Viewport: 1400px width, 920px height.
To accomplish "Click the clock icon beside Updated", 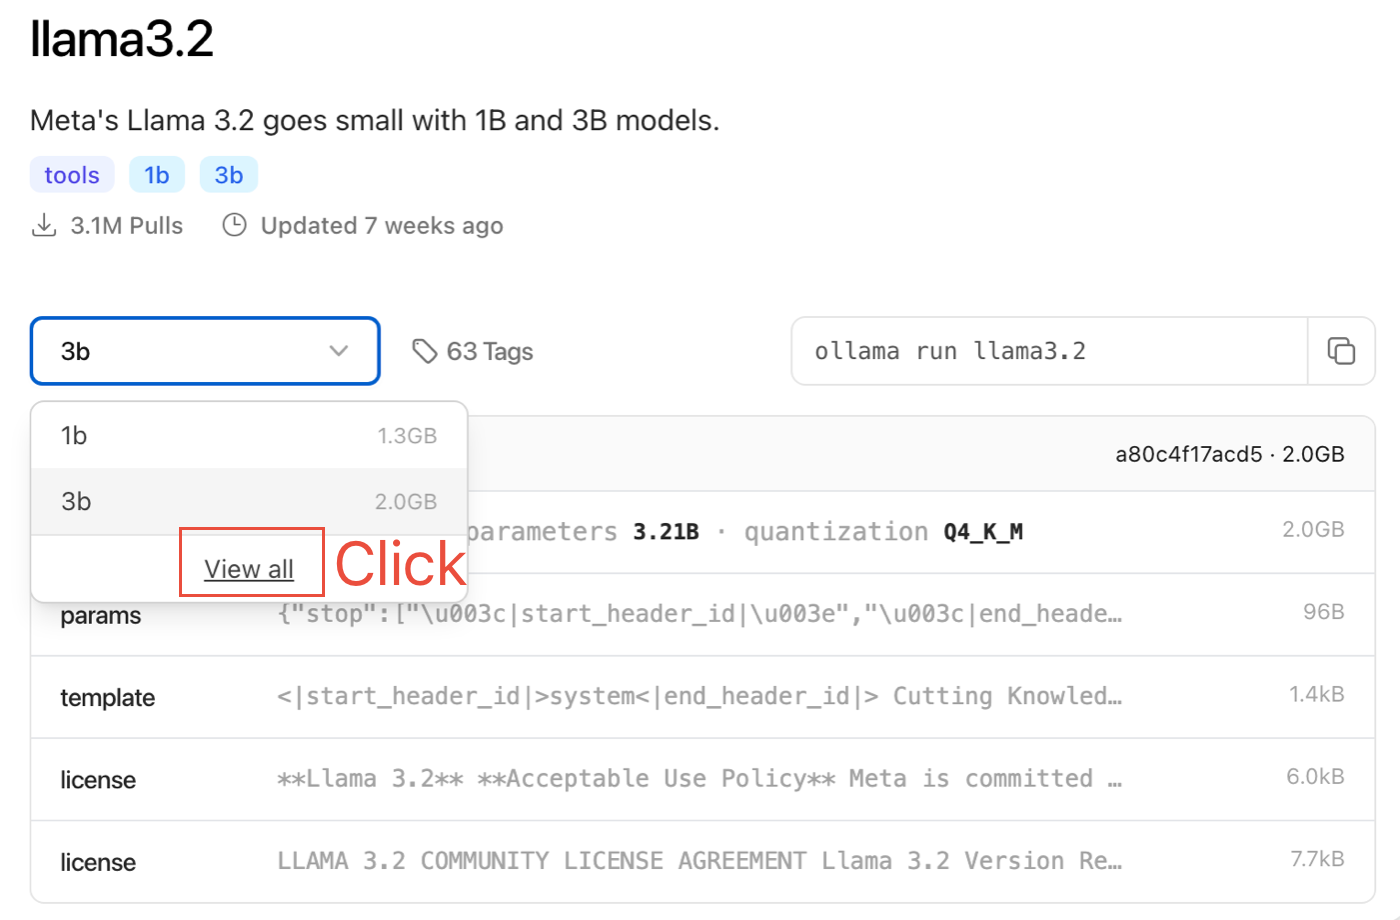I will pyautogui.click(x=234, y=225).
